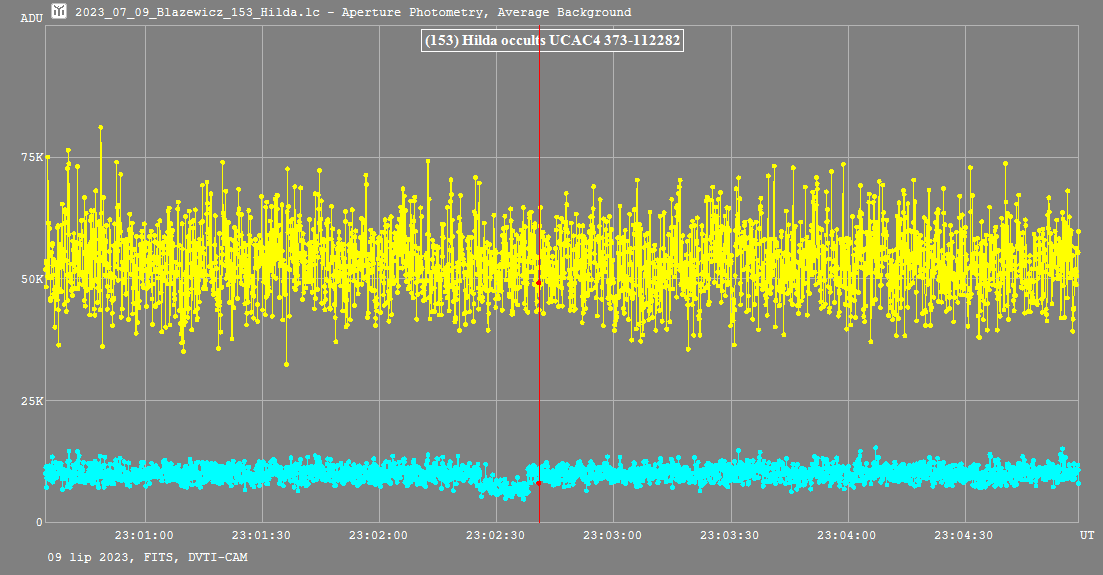Click the '23:04:00' time label

point(847,535)
